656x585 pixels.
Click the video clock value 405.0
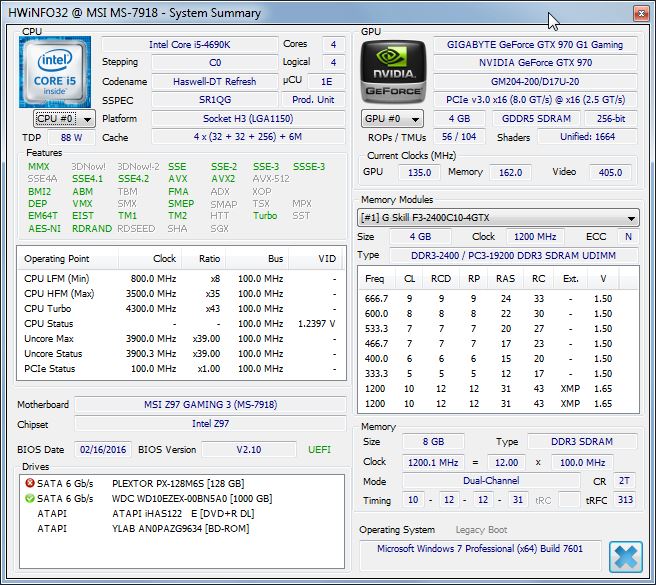coord(610,172)
